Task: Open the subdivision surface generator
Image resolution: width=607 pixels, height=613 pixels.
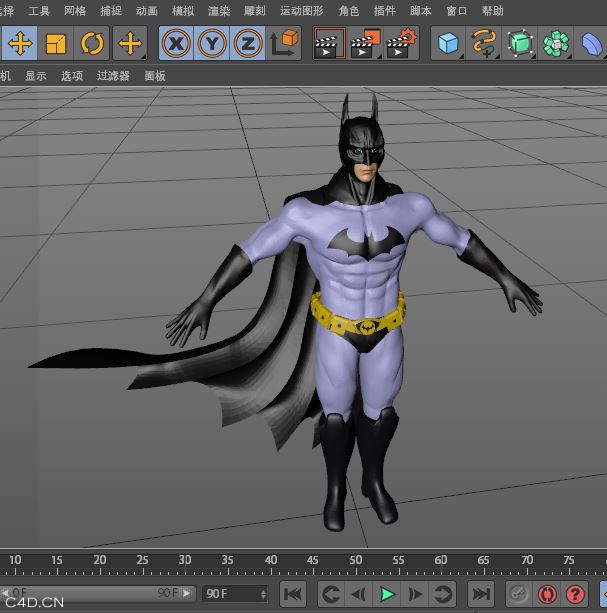Action: pos(520,43)
